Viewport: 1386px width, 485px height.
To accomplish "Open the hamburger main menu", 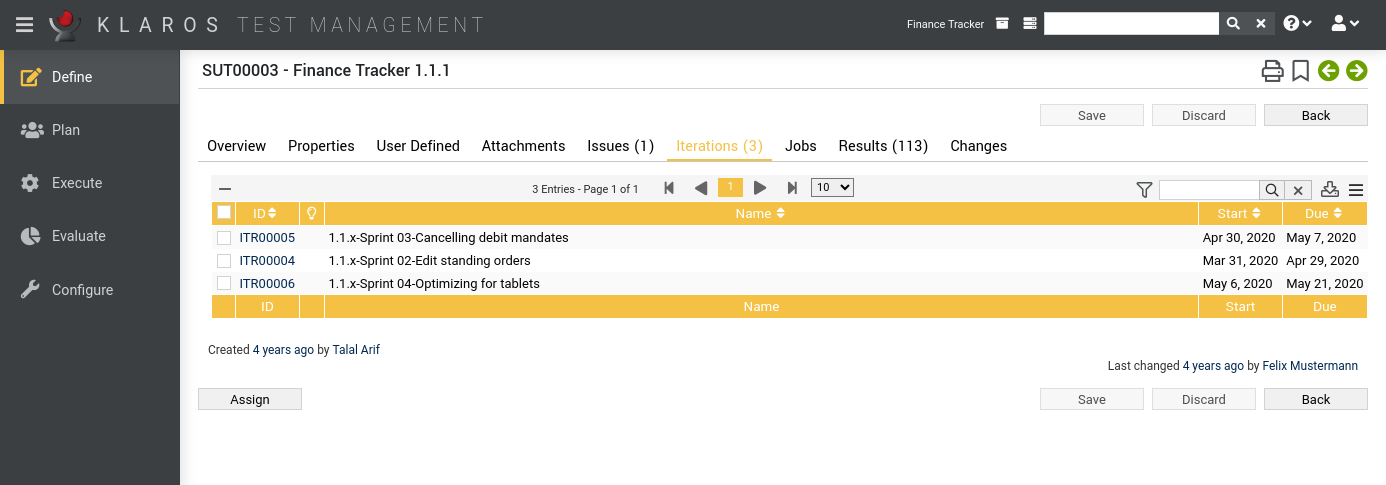I will [24, 24].
